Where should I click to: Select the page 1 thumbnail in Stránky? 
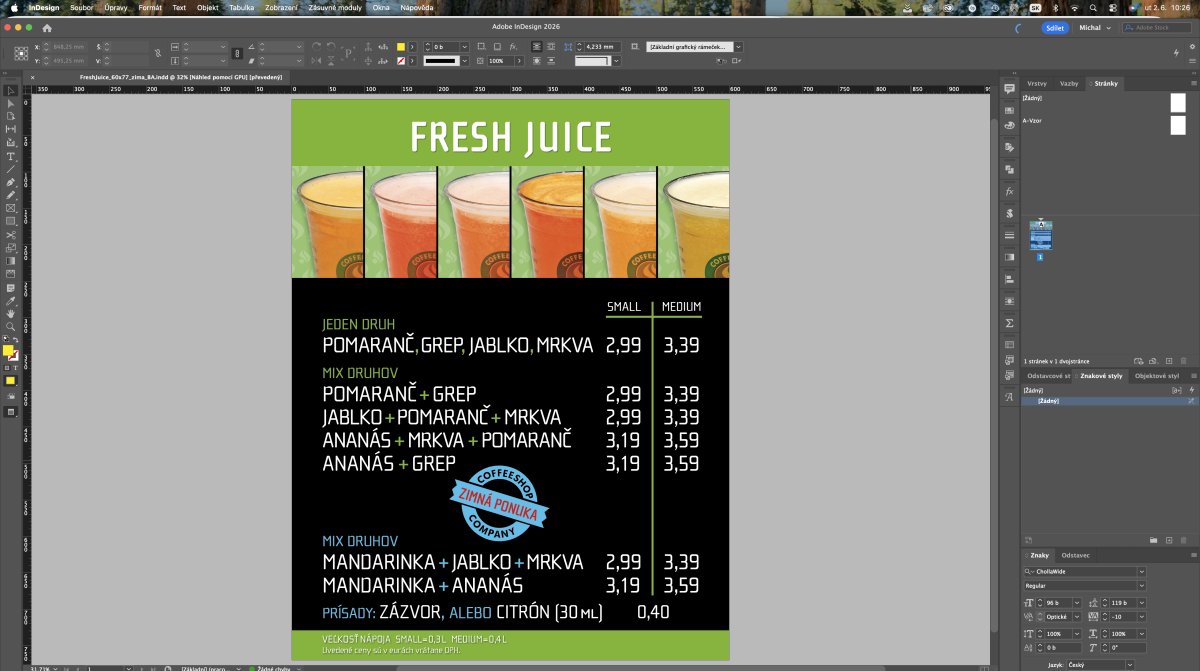point(1040,235)
